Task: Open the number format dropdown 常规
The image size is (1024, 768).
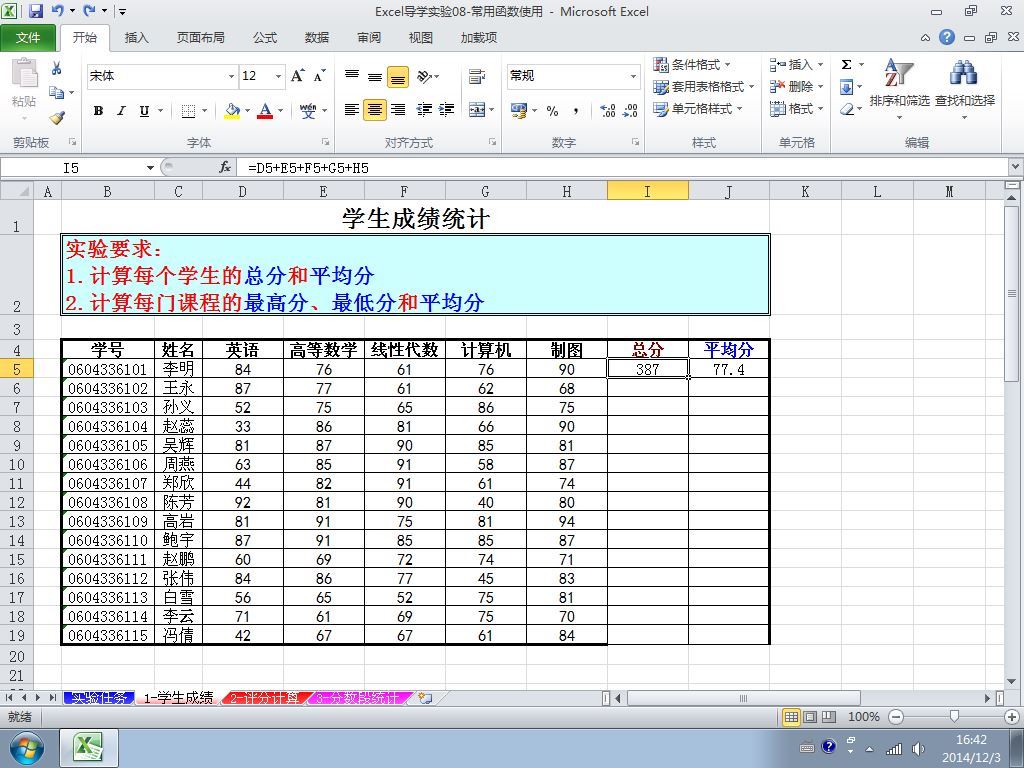Action: pos(633,76)
